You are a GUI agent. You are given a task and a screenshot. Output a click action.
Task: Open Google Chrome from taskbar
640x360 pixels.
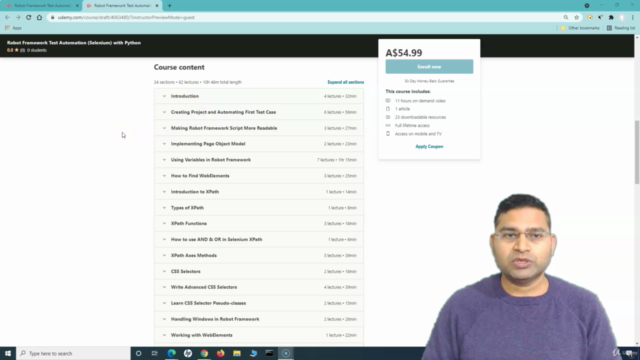(204, 353)
